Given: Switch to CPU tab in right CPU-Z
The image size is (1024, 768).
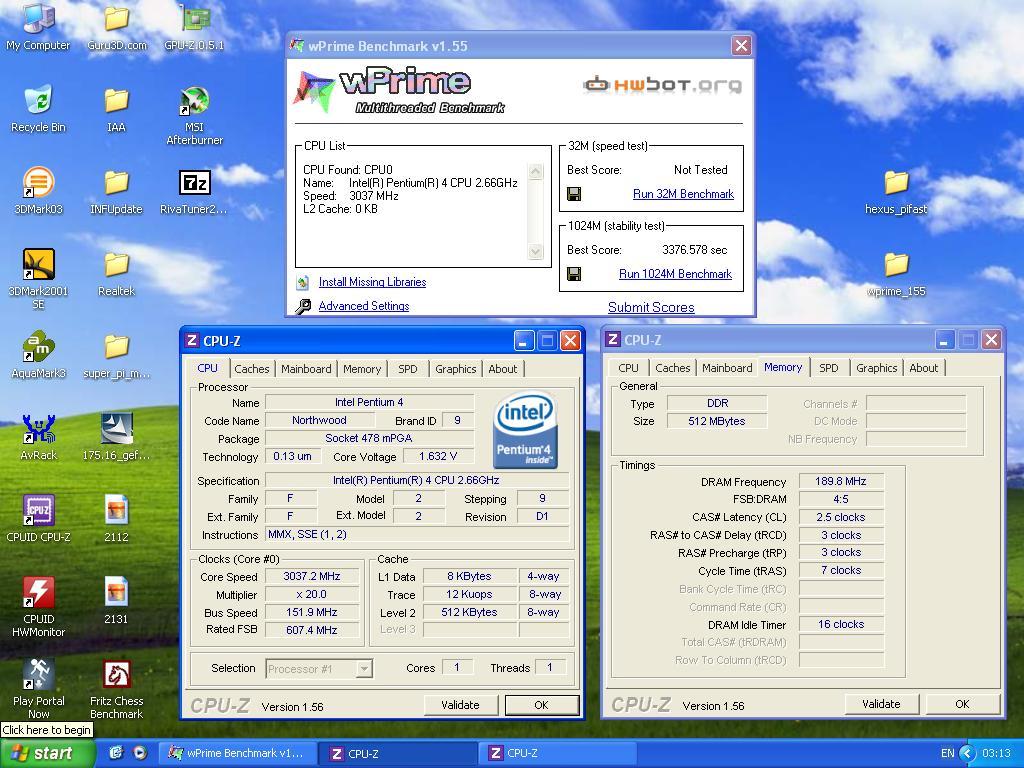Looking at the screenshot, I should point(628,368).
